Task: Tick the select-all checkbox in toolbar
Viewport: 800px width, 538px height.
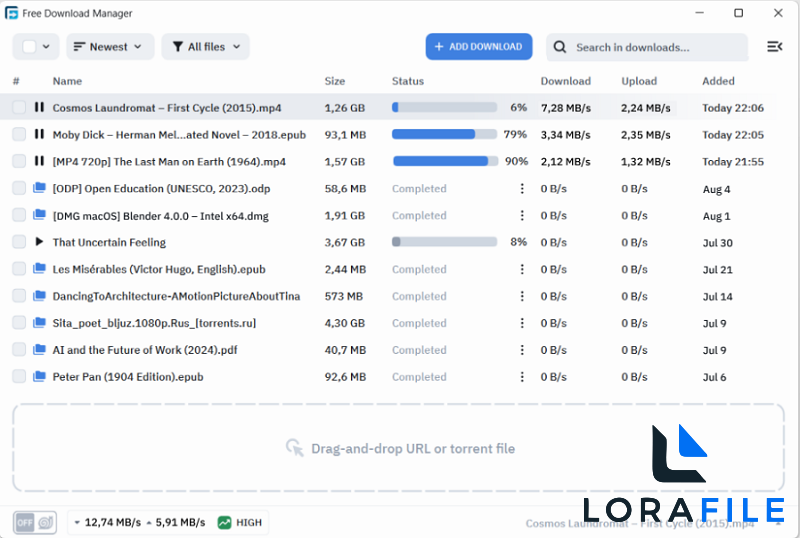Action: coord(30,47)
